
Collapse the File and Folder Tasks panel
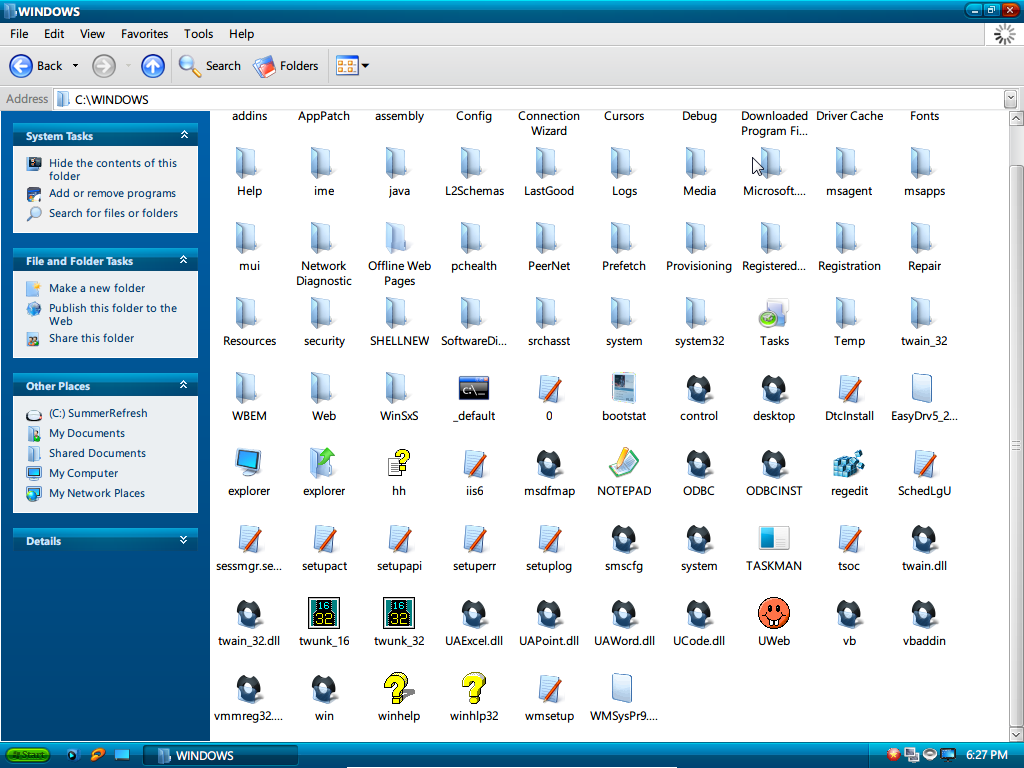(x=184, y=260)
